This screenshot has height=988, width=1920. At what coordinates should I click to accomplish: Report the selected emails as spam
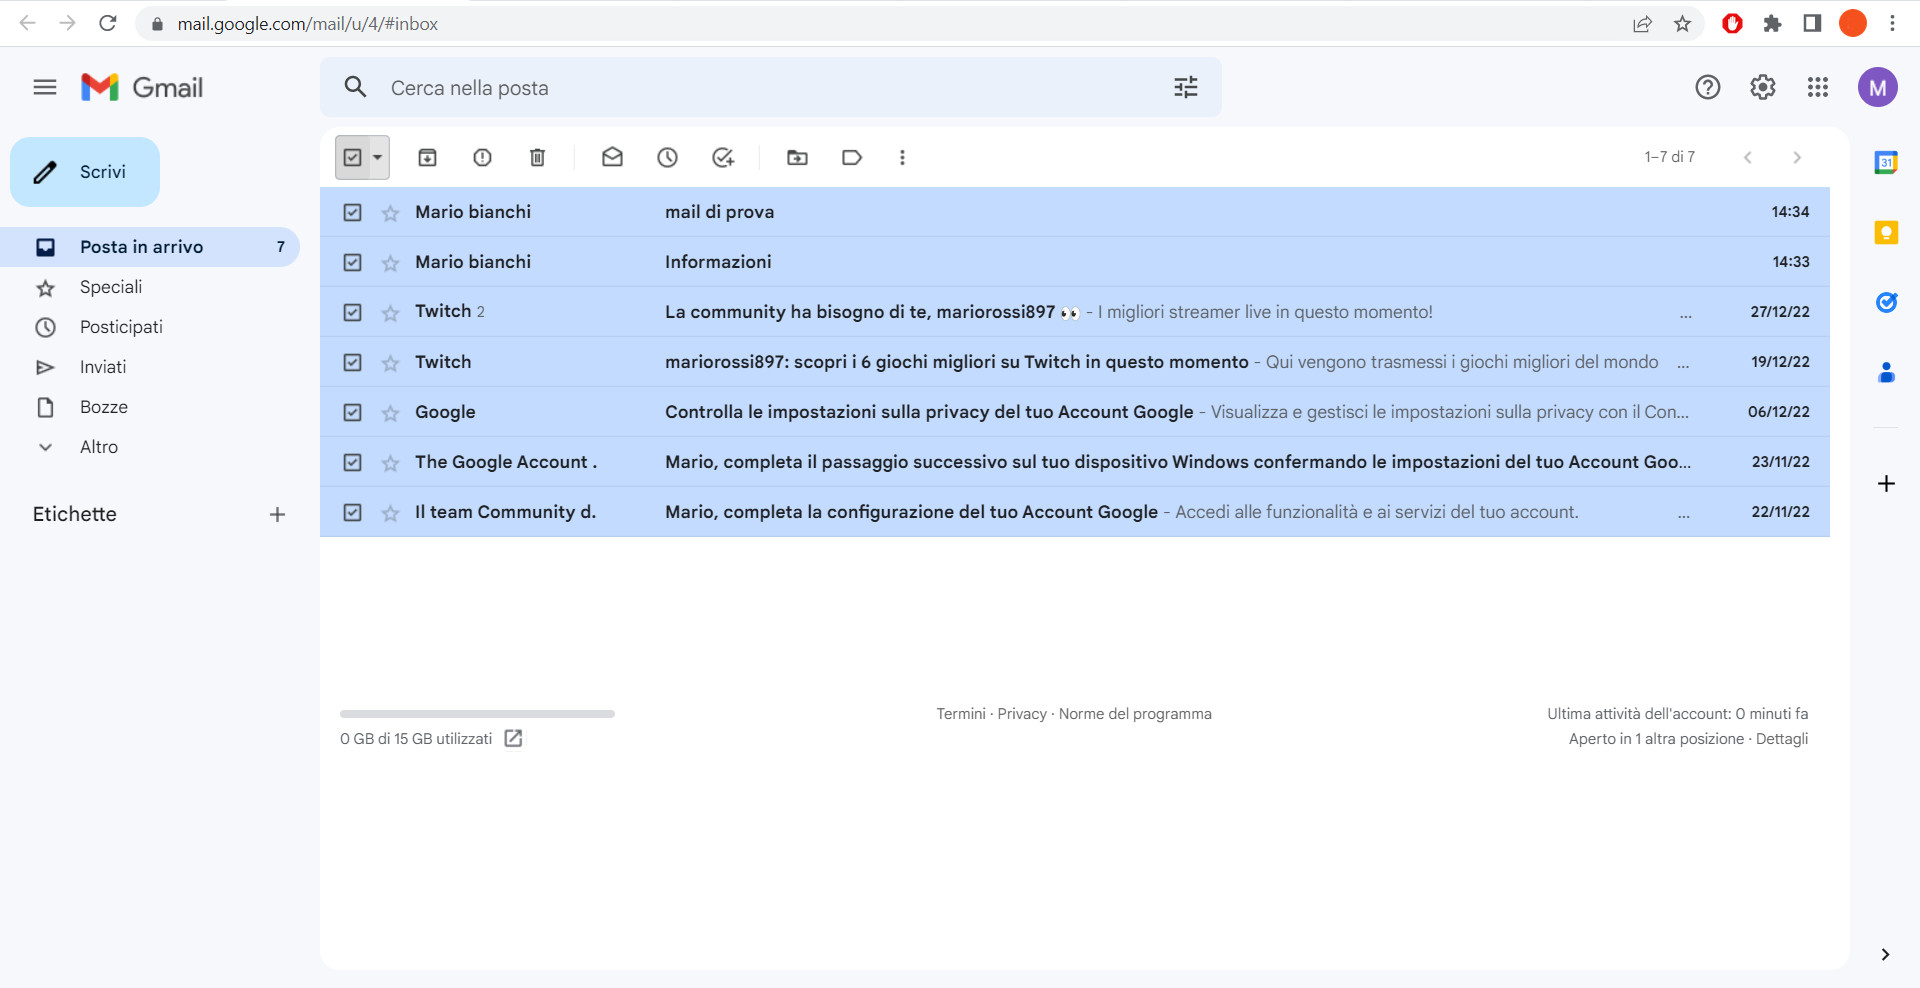click(x=482, y=157)
